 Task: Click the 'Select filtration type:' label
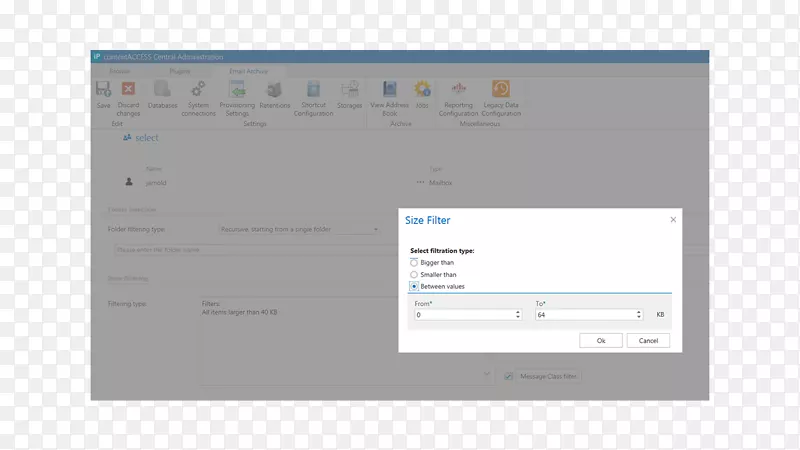click(442, 251)
